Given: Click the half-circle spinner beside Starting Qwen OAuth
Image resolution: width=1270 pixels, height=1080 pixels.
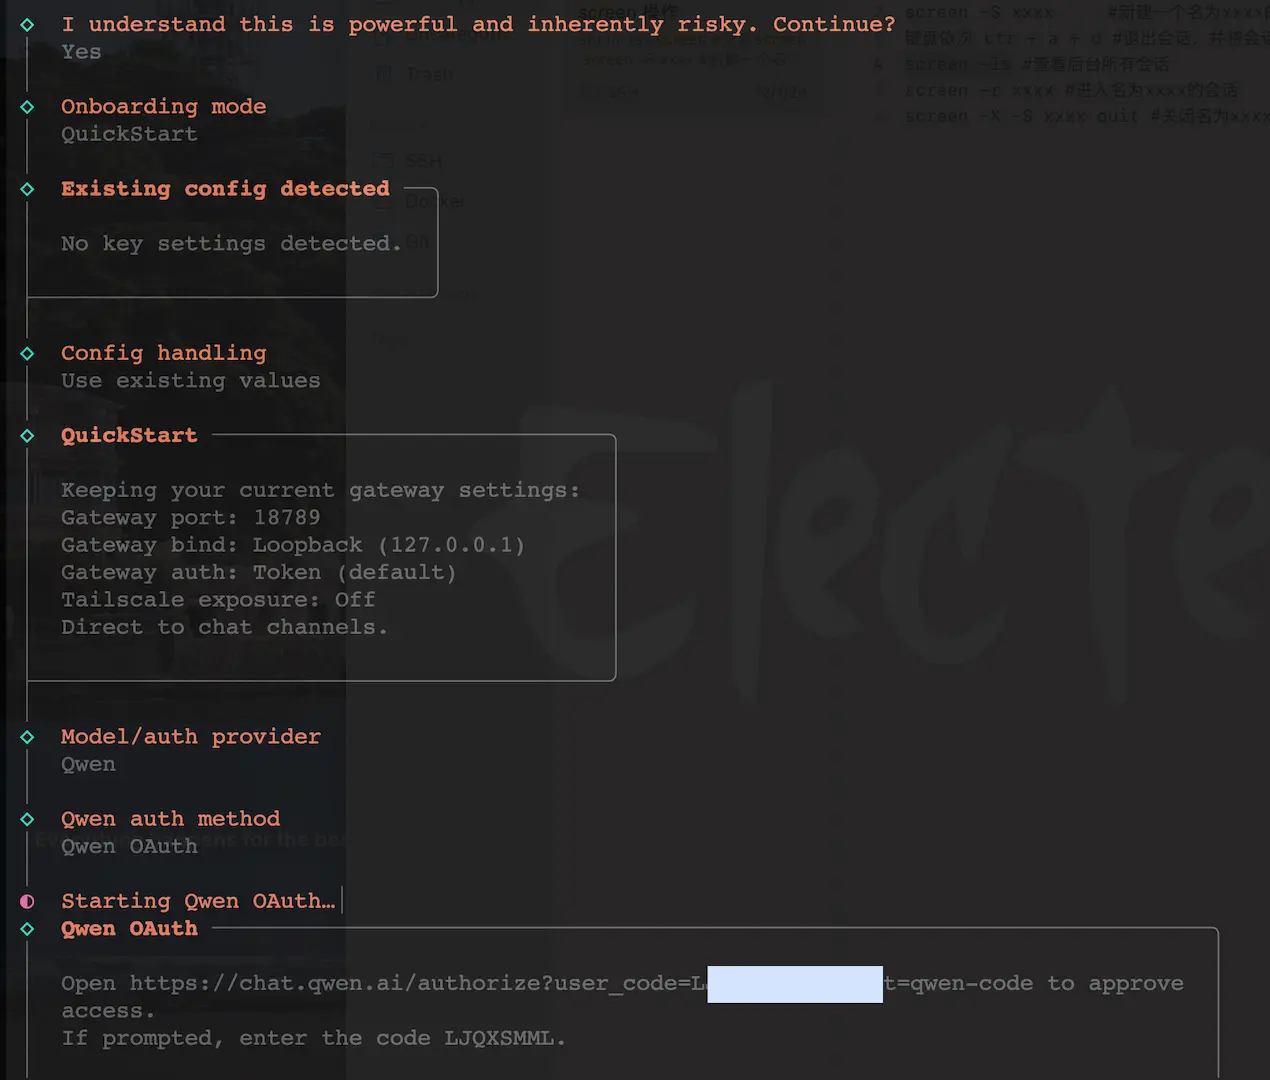Looking at the screenshot, I should click(x=27, y=901).
